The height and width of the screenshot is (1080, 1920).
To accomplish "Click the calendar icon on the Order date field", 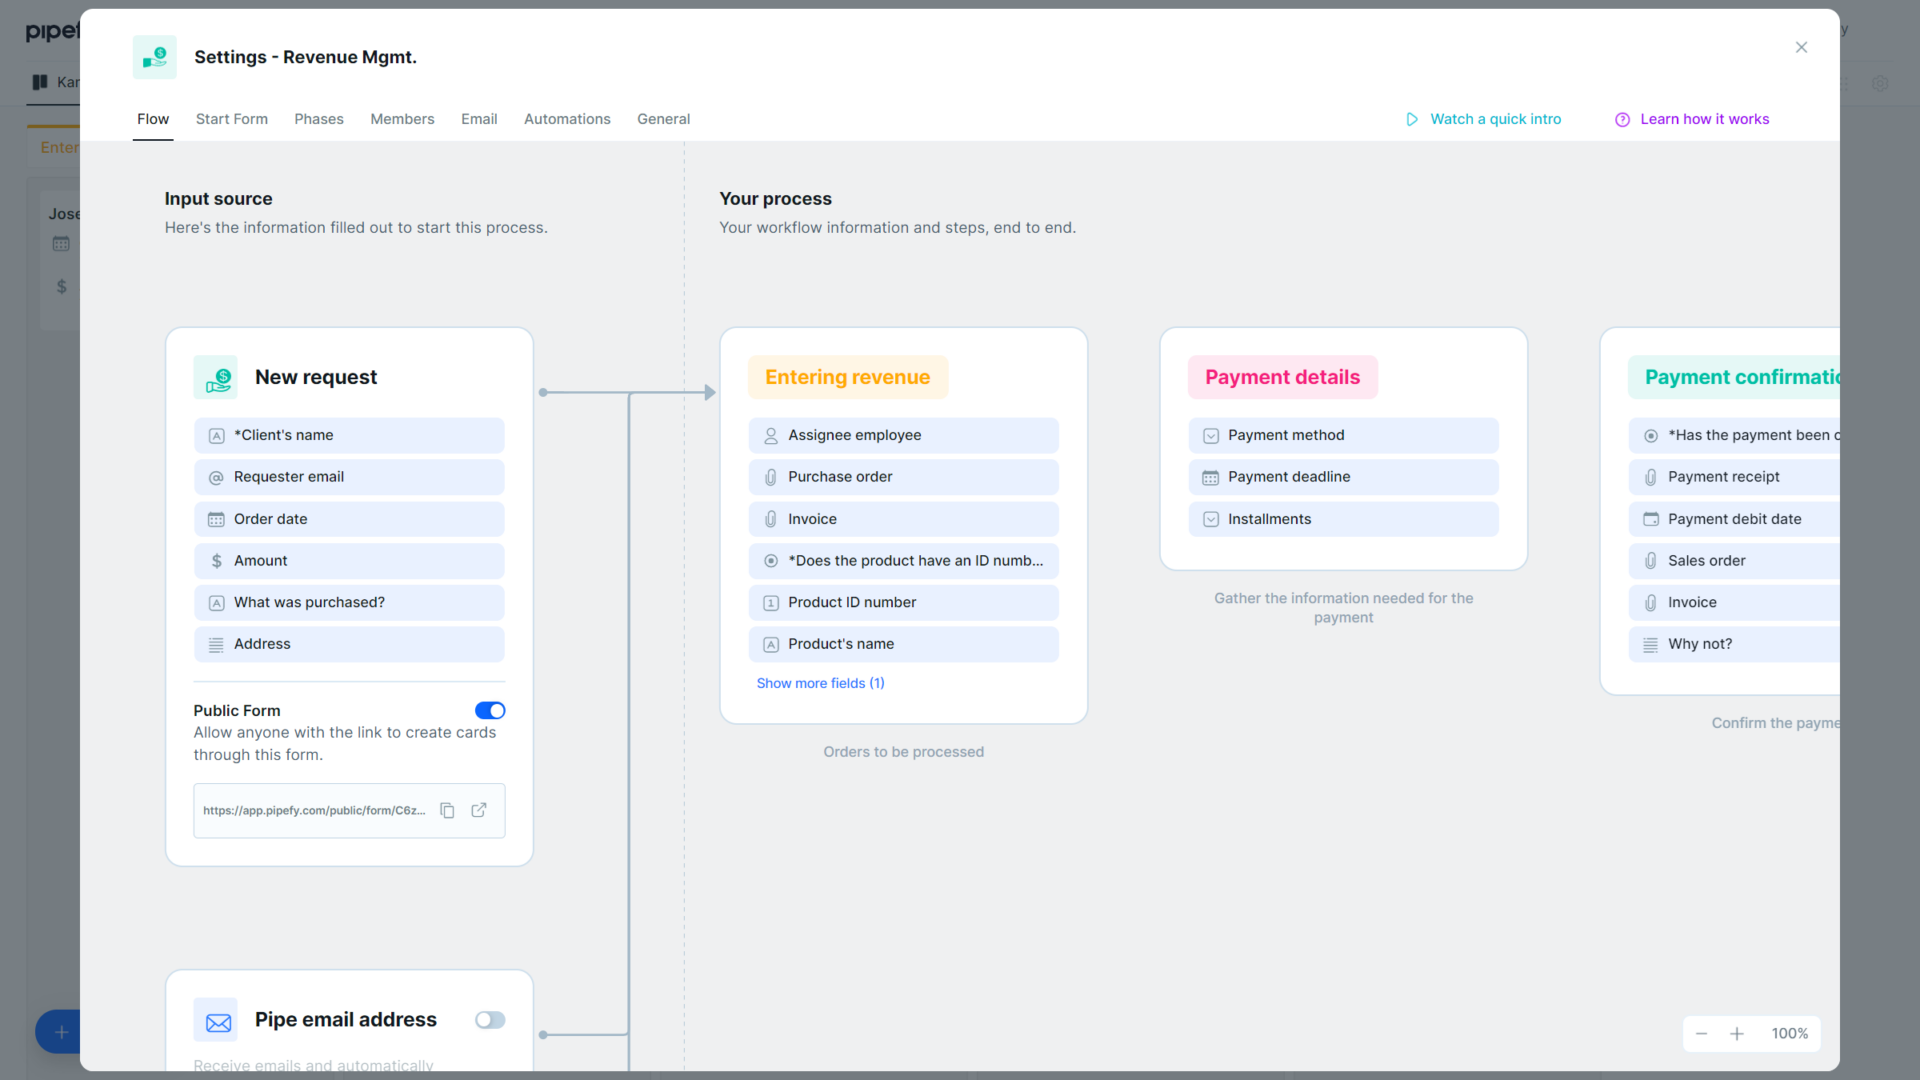I will (x=216, y=519).
